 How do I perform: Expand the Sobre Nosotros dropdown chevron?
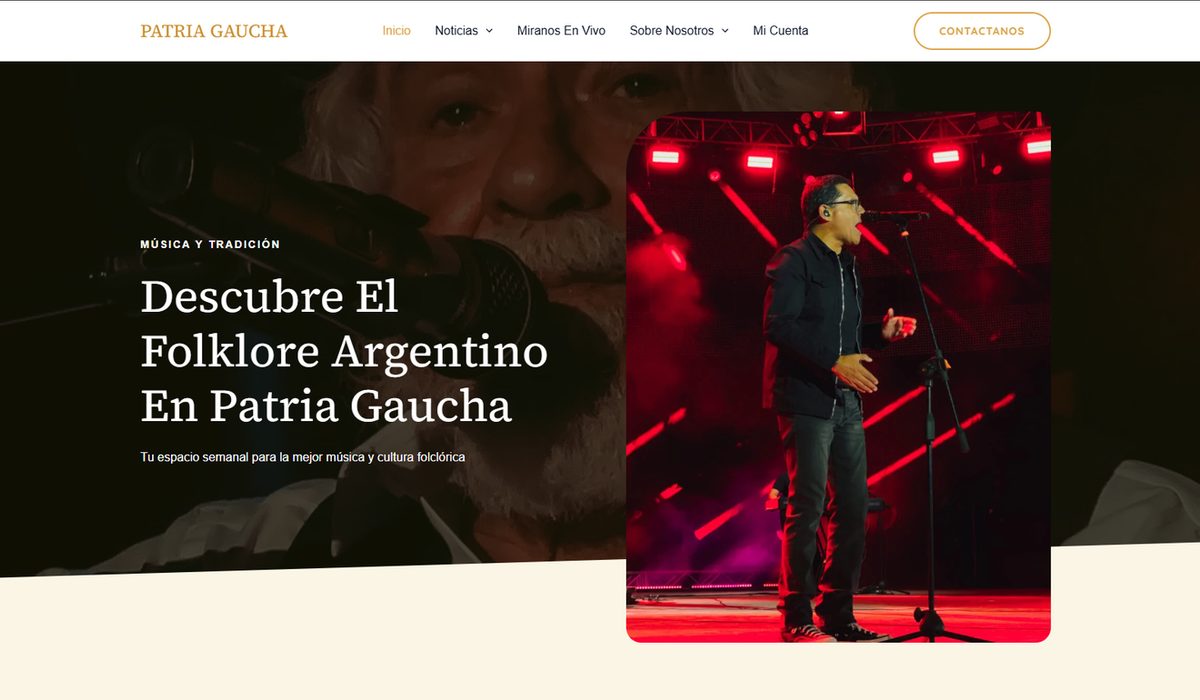[x=725, y=31]
